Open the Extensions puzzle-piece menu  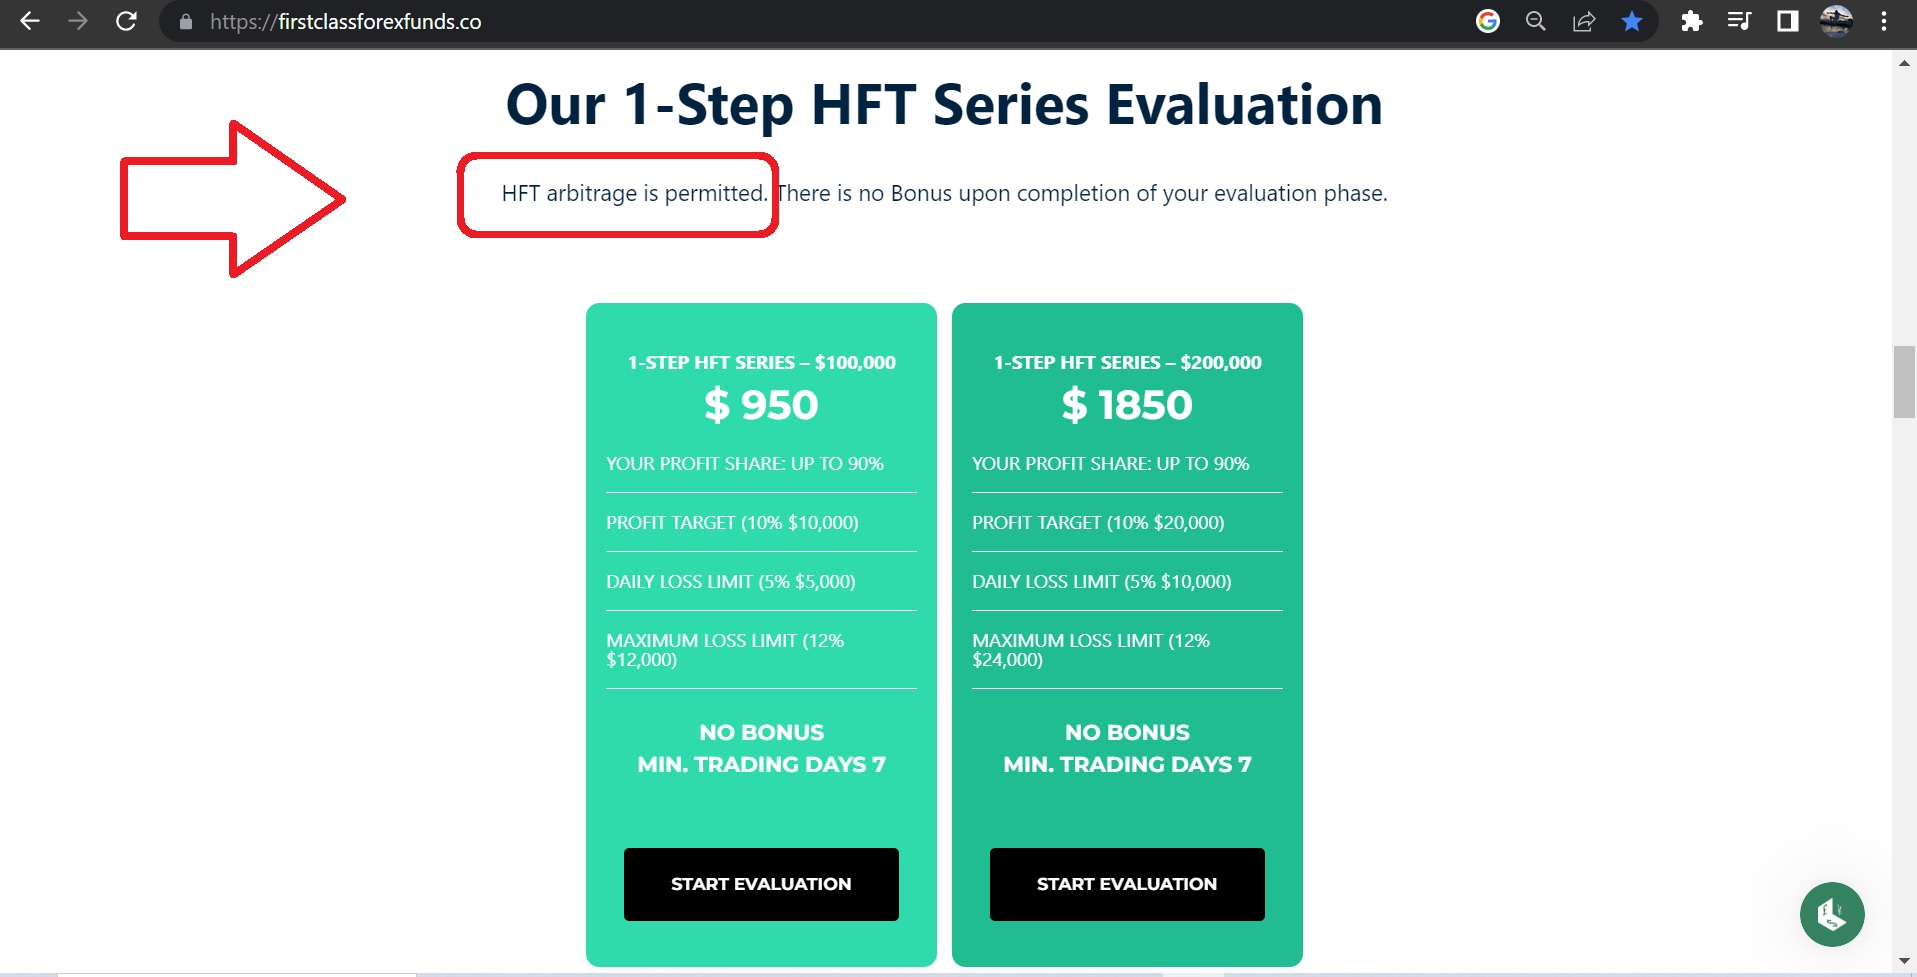(1691, 21)
